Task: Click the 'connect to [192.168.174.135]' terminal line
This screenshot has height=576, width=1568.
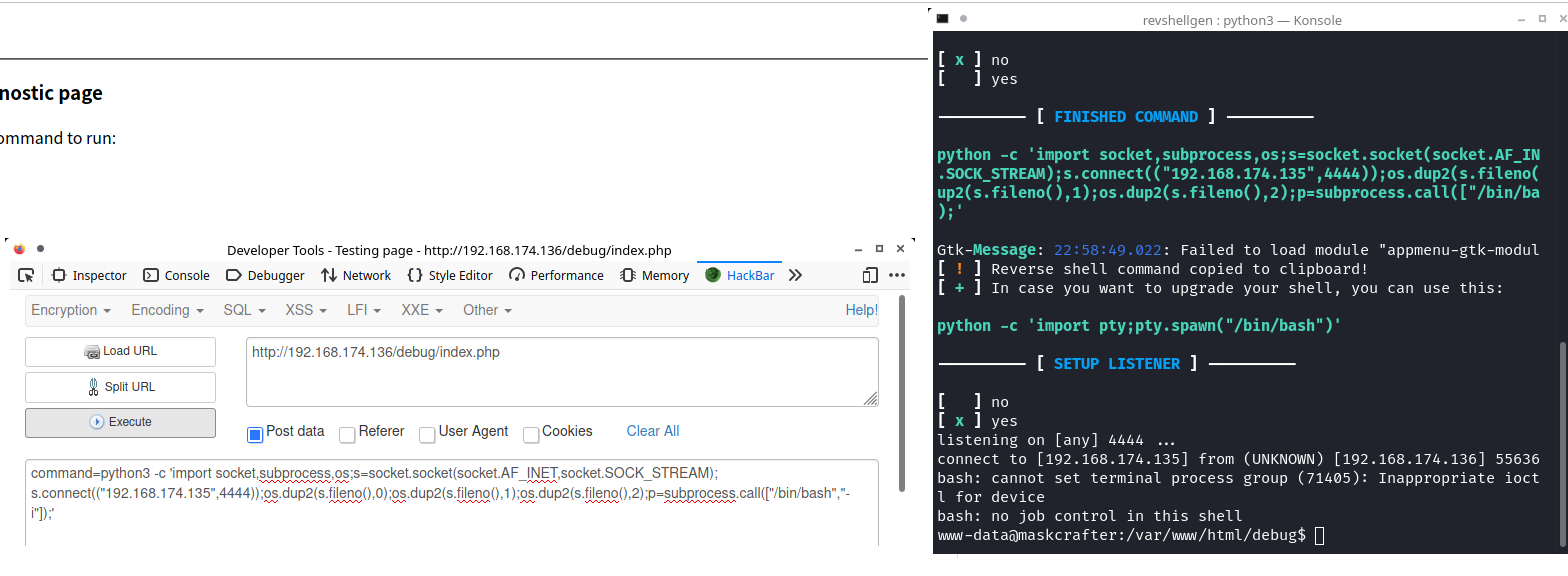Action: (1238, 459)
